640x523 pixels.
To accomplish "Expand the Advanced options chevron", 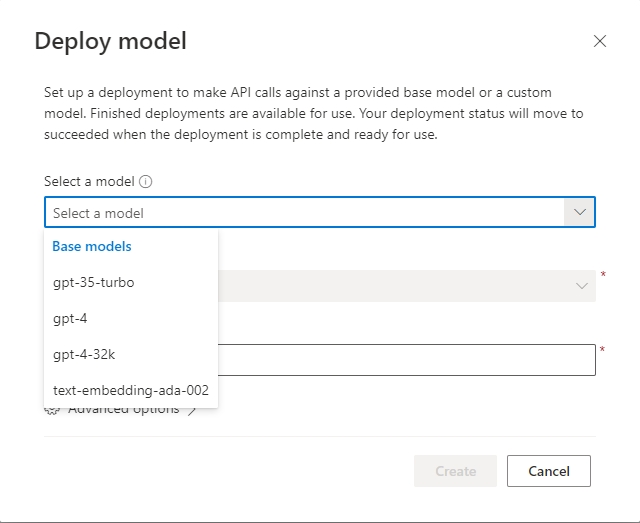I will tap(192, 410).
